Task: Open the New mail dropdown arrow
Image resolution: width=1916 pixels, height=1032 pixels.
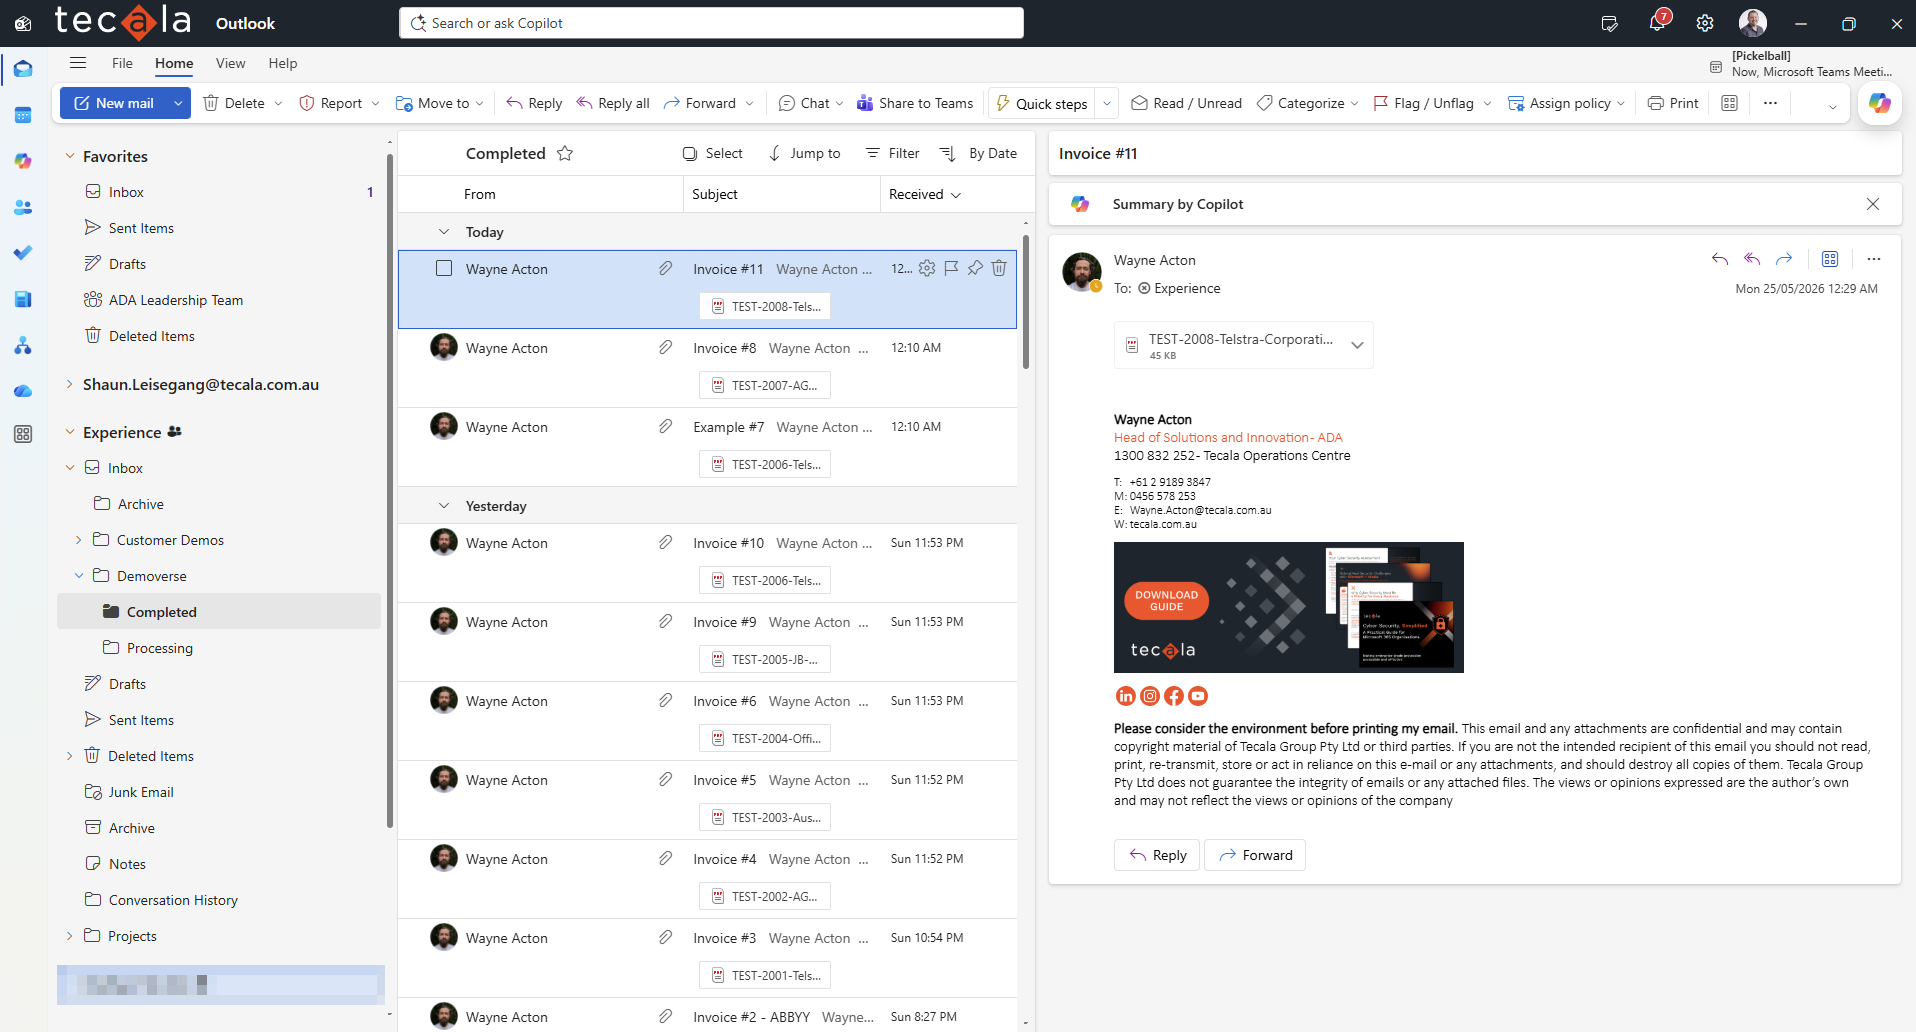Action: click(x=178, y=103)
